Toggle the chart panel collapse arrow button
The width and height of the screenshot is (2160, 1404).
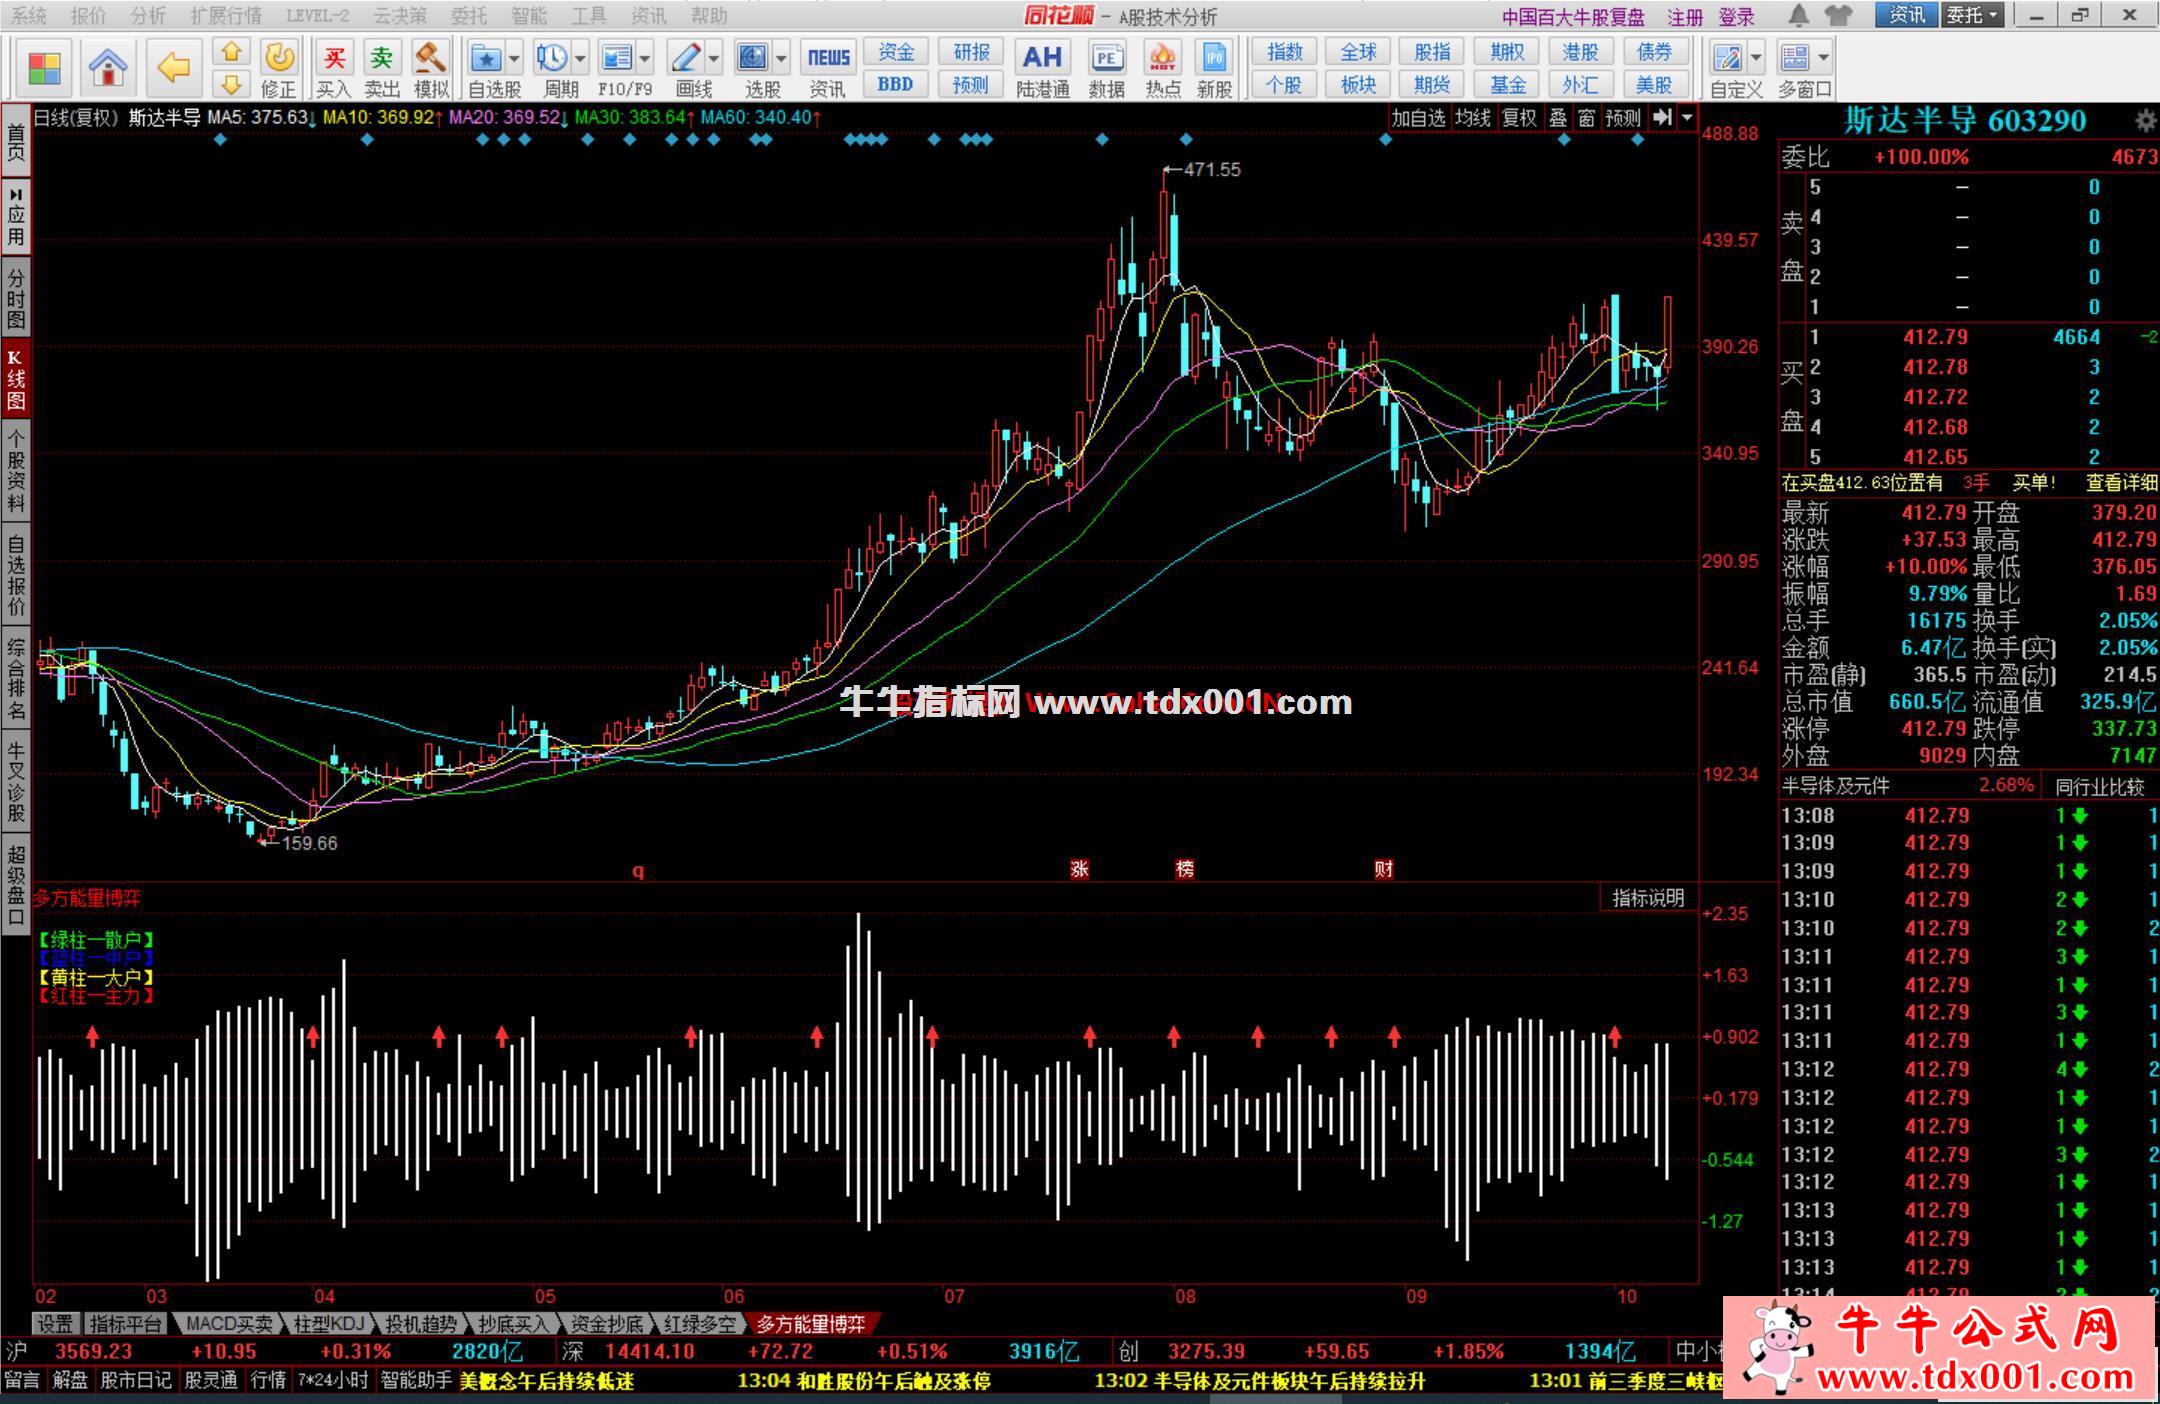click(1662, 118)
